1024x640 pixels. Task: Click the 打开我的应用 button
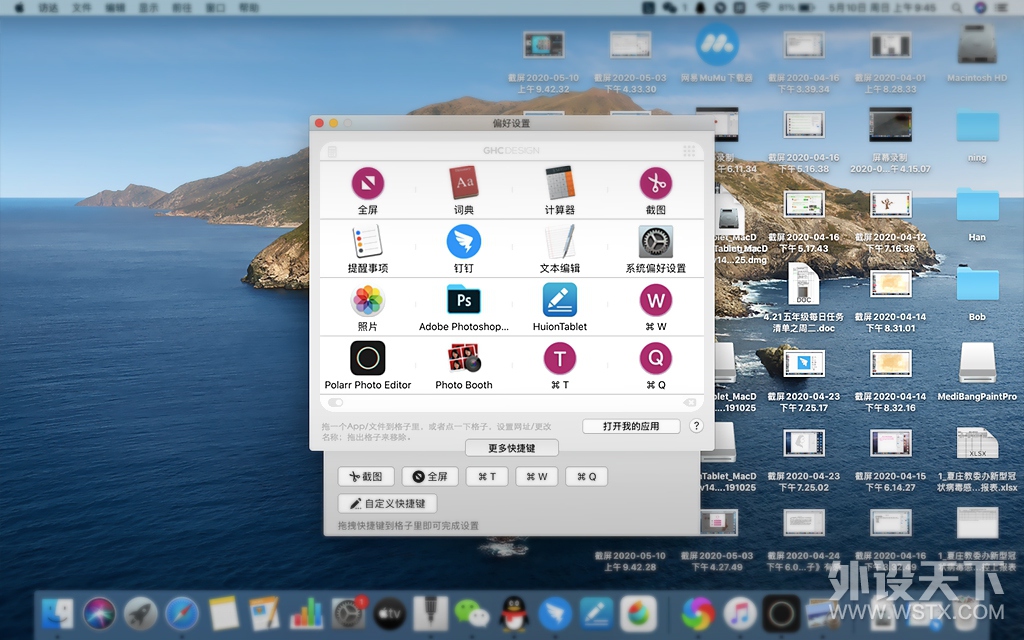(631, 426)
